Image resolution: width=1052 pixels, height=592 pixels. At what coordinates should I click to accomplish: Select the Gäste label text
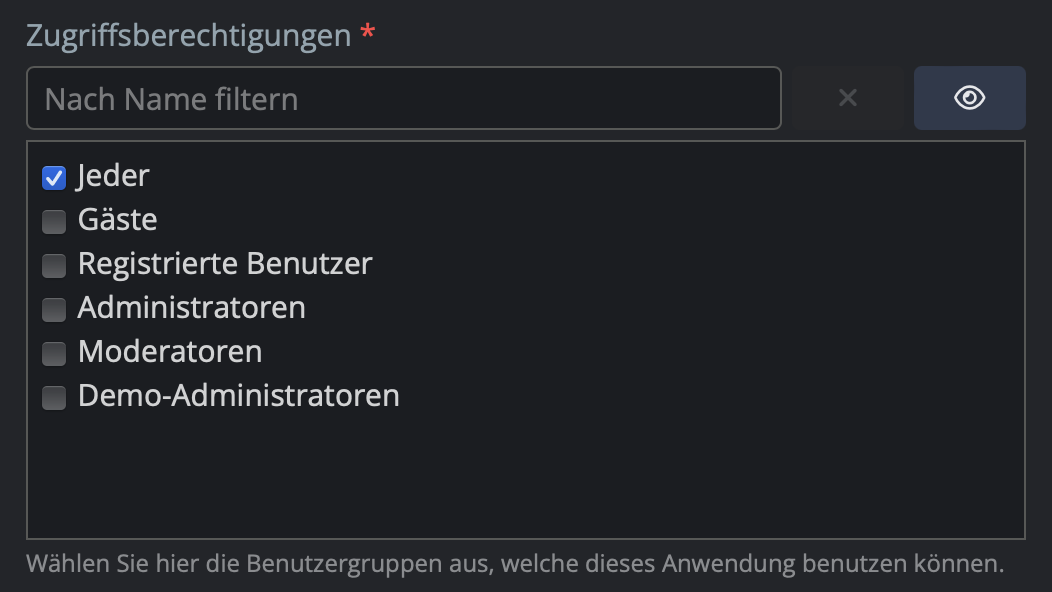point(117,220)
